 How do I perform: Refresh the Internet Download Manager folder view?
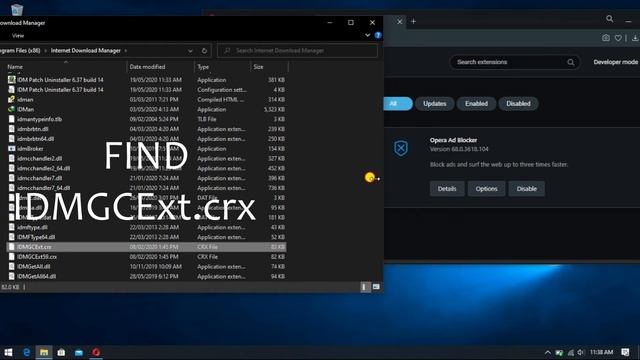204,51
